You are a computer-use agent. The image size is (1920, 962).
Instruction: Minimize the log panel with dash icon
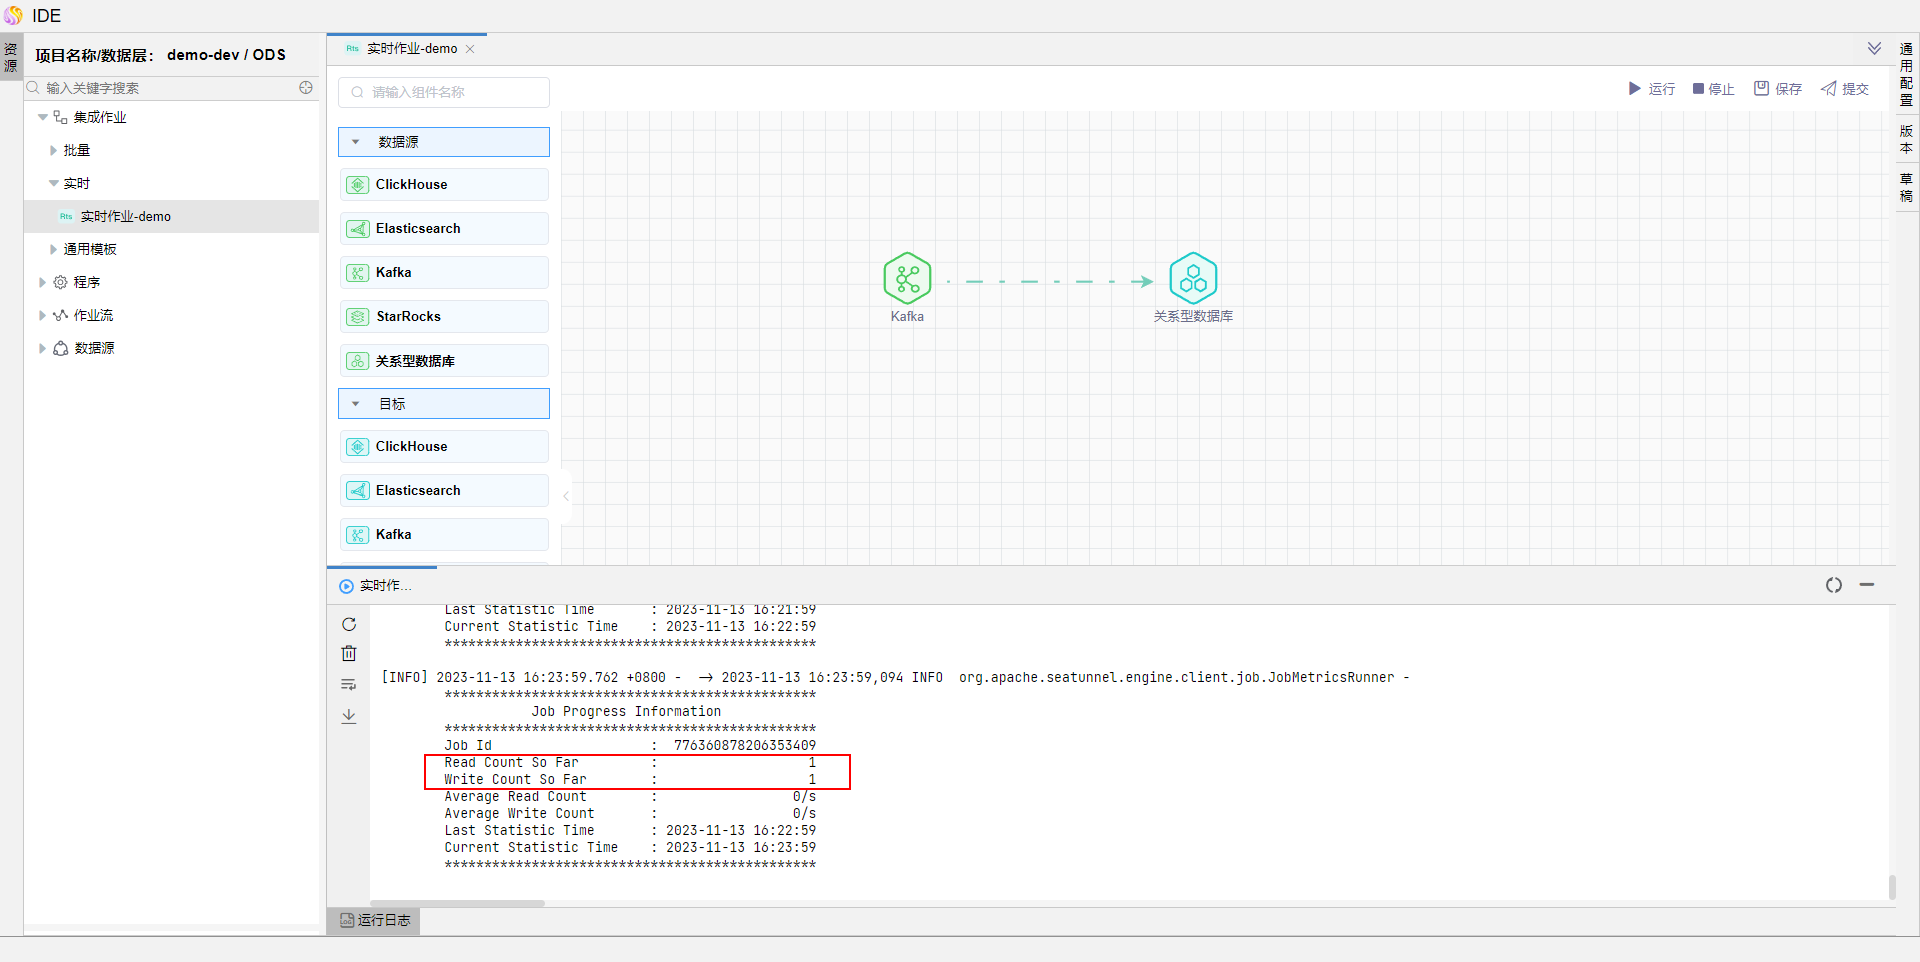(x=1867, y=585)
